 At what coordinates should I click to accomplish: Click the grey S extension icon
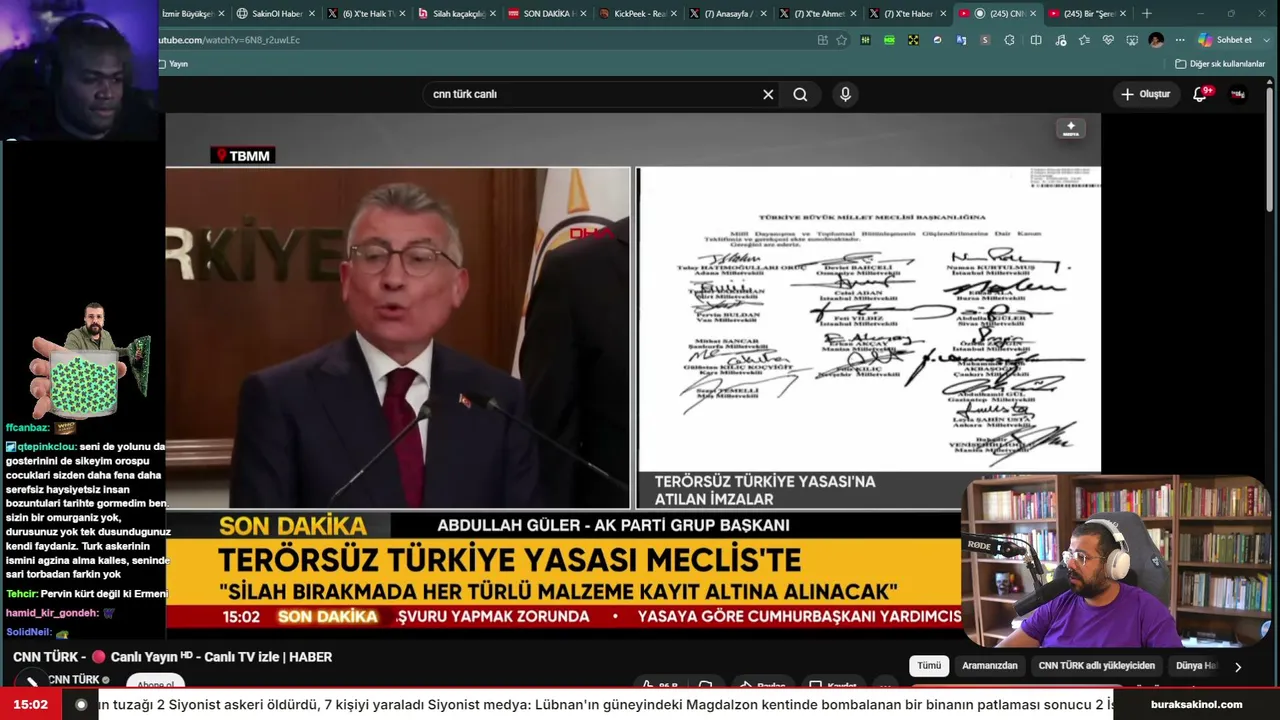point(985,40)
